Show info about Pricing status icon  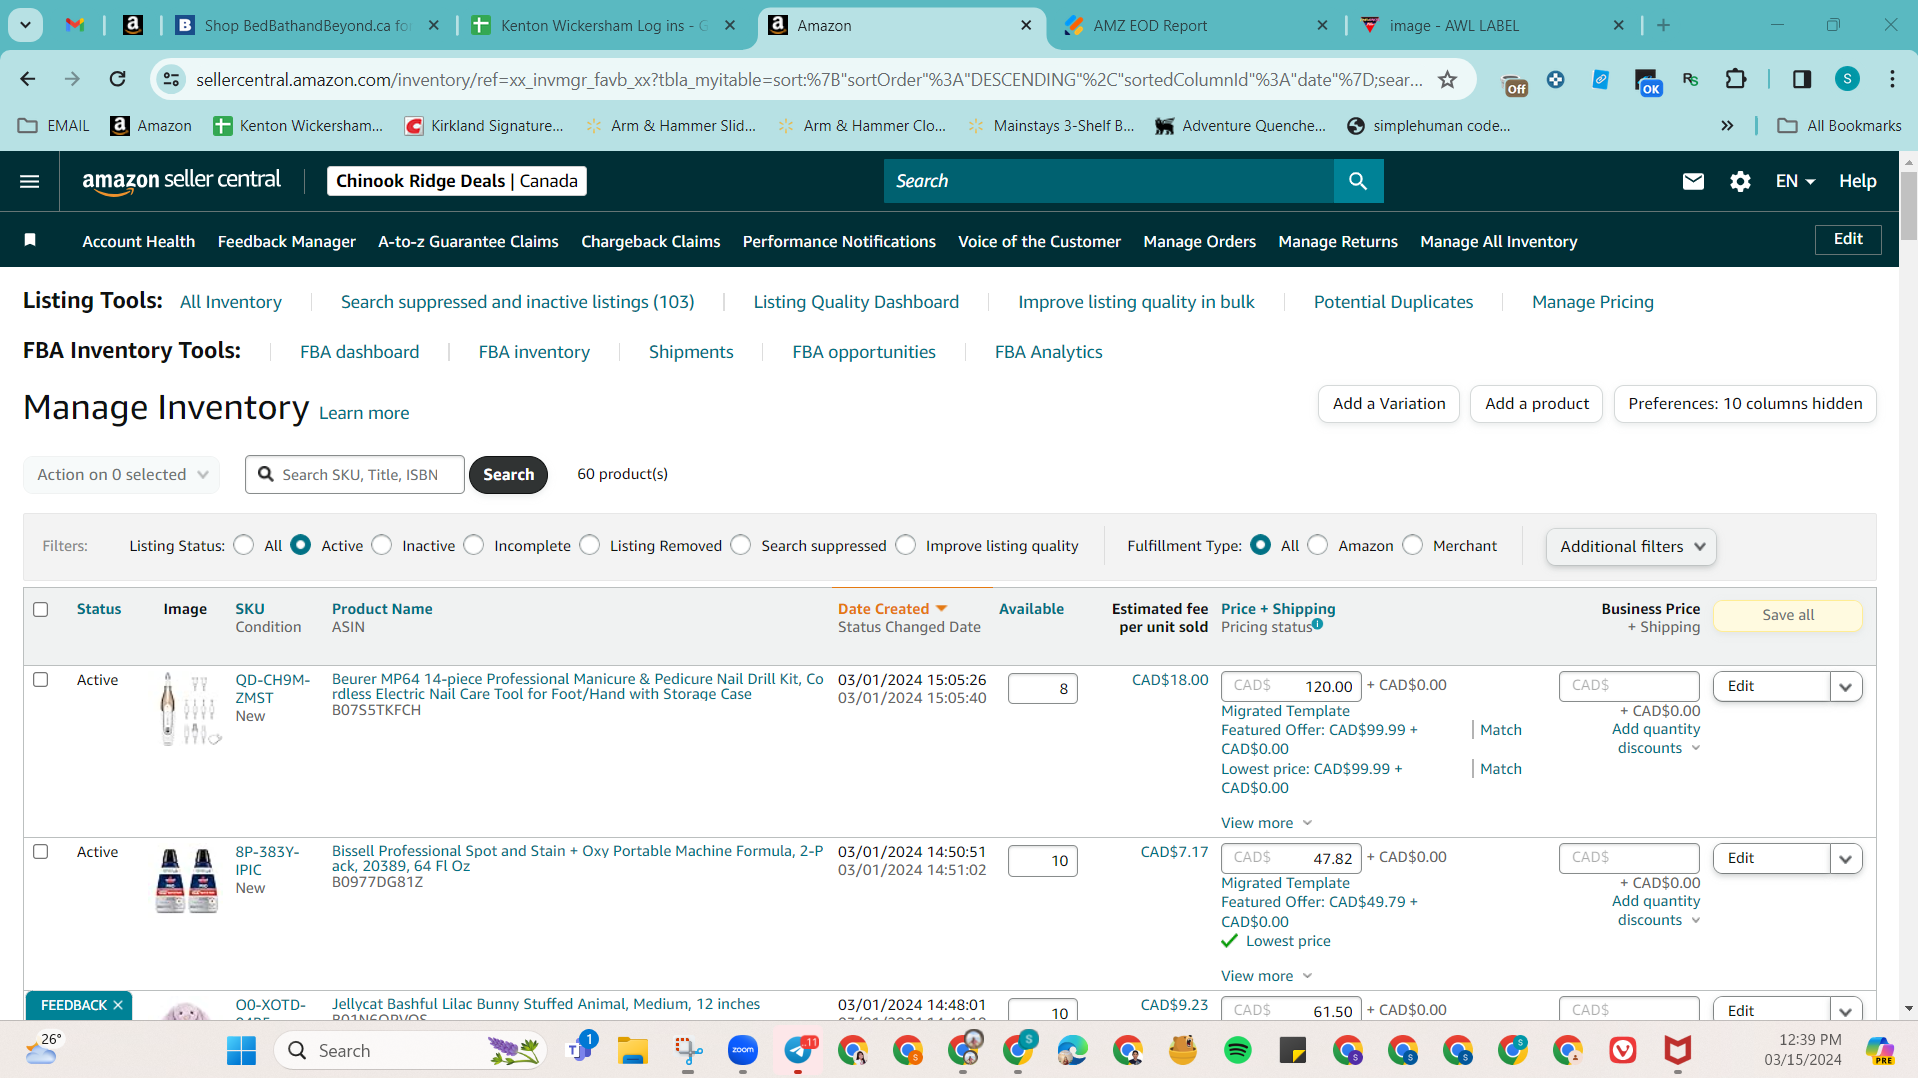(x=1317, y=624)
